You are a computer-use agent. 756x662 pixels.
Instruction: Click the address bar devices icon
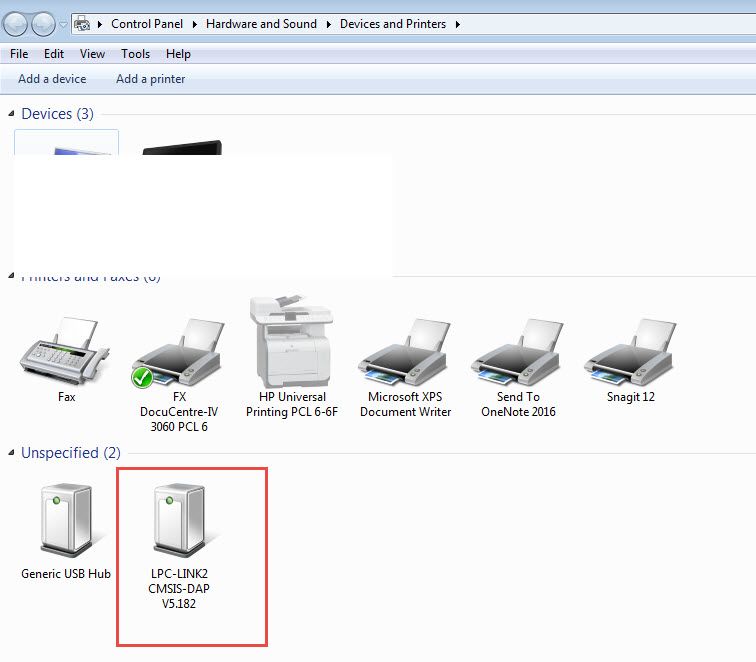click(x=82, y=23)
